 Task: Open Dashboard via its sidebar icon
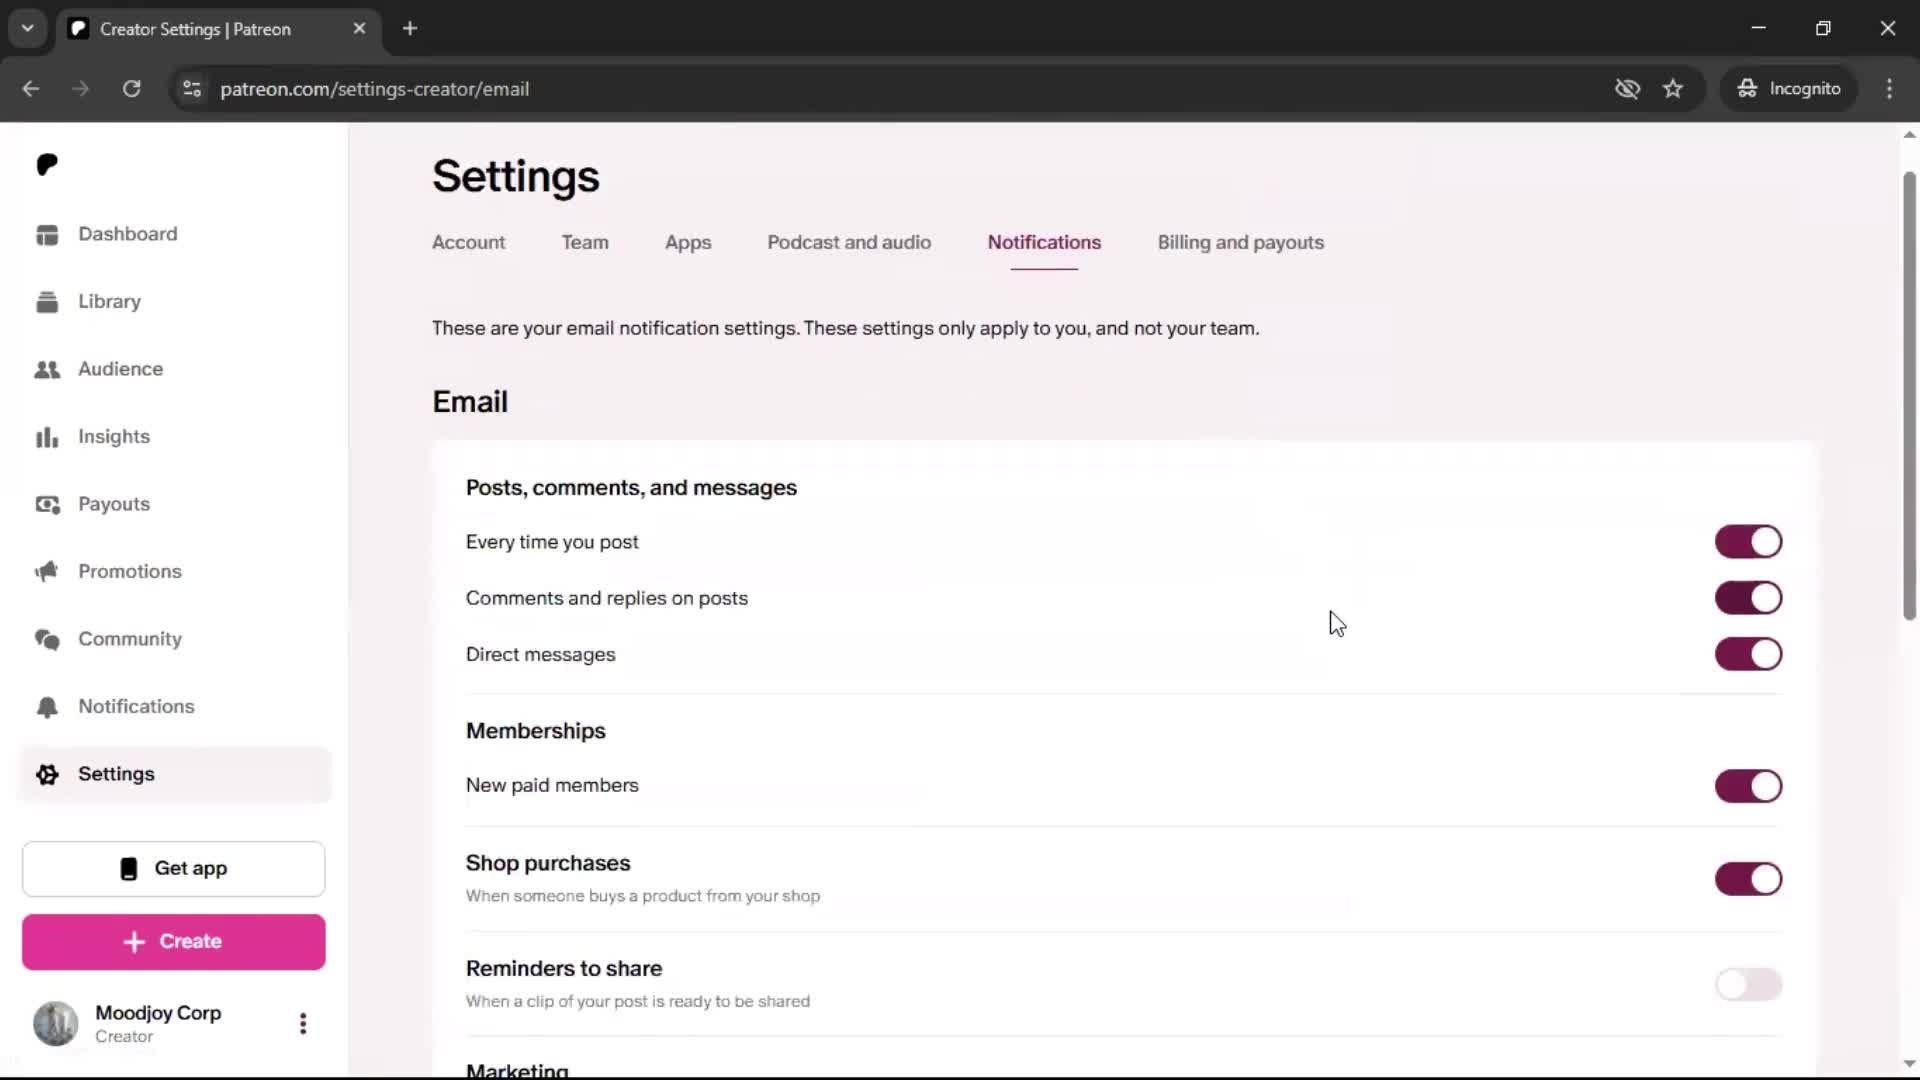point(47,234)
